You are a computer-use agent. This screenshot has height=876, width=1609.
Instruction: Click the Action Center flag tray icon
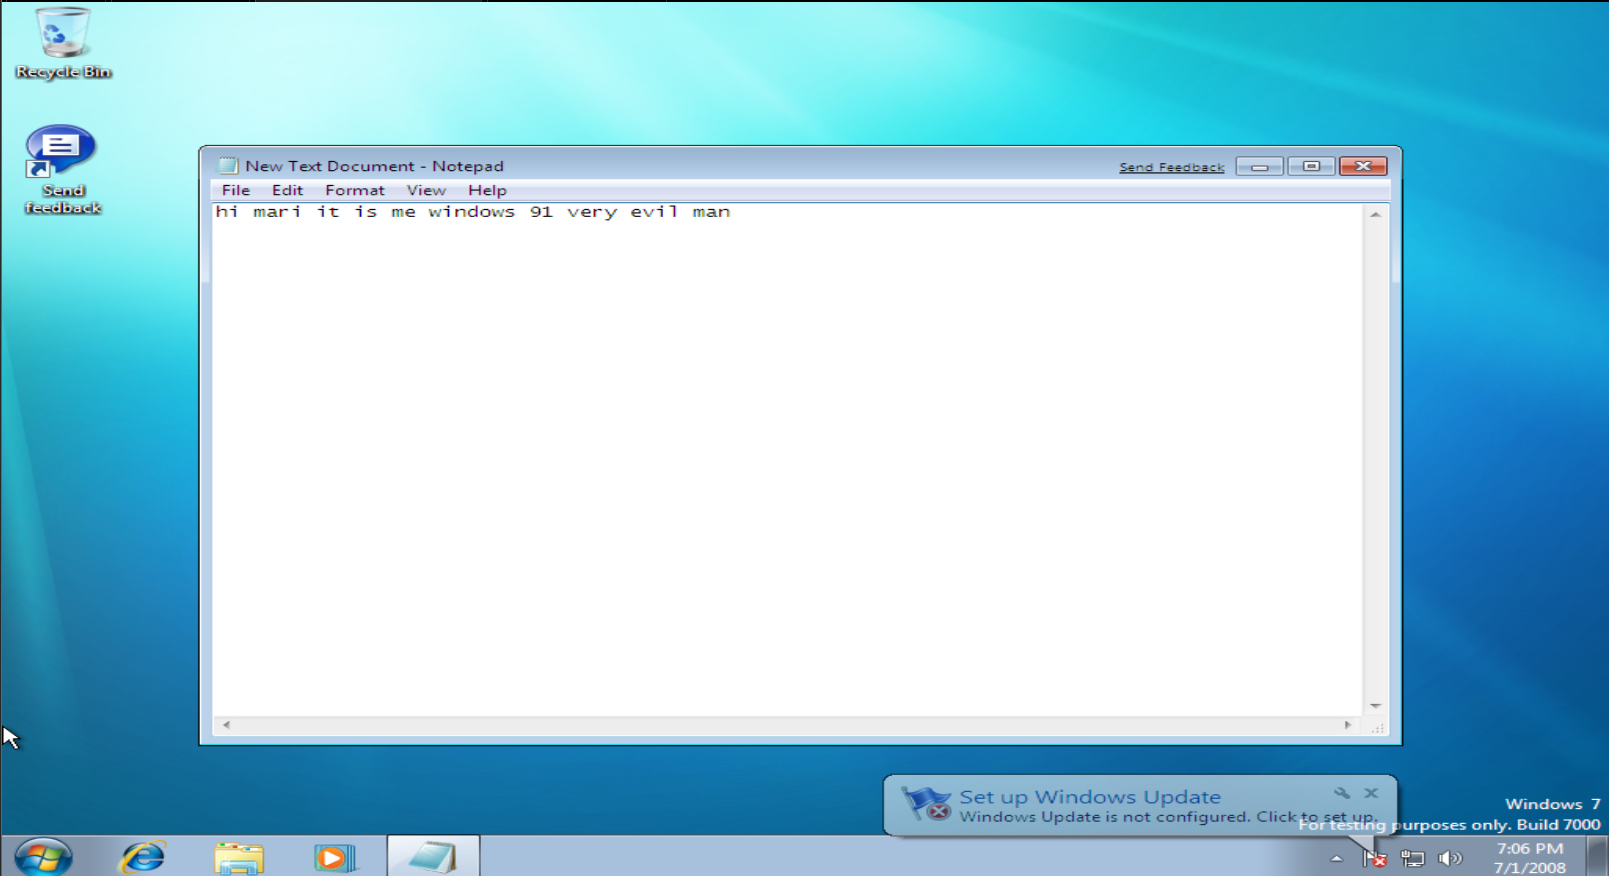(x=1375, y=858)
